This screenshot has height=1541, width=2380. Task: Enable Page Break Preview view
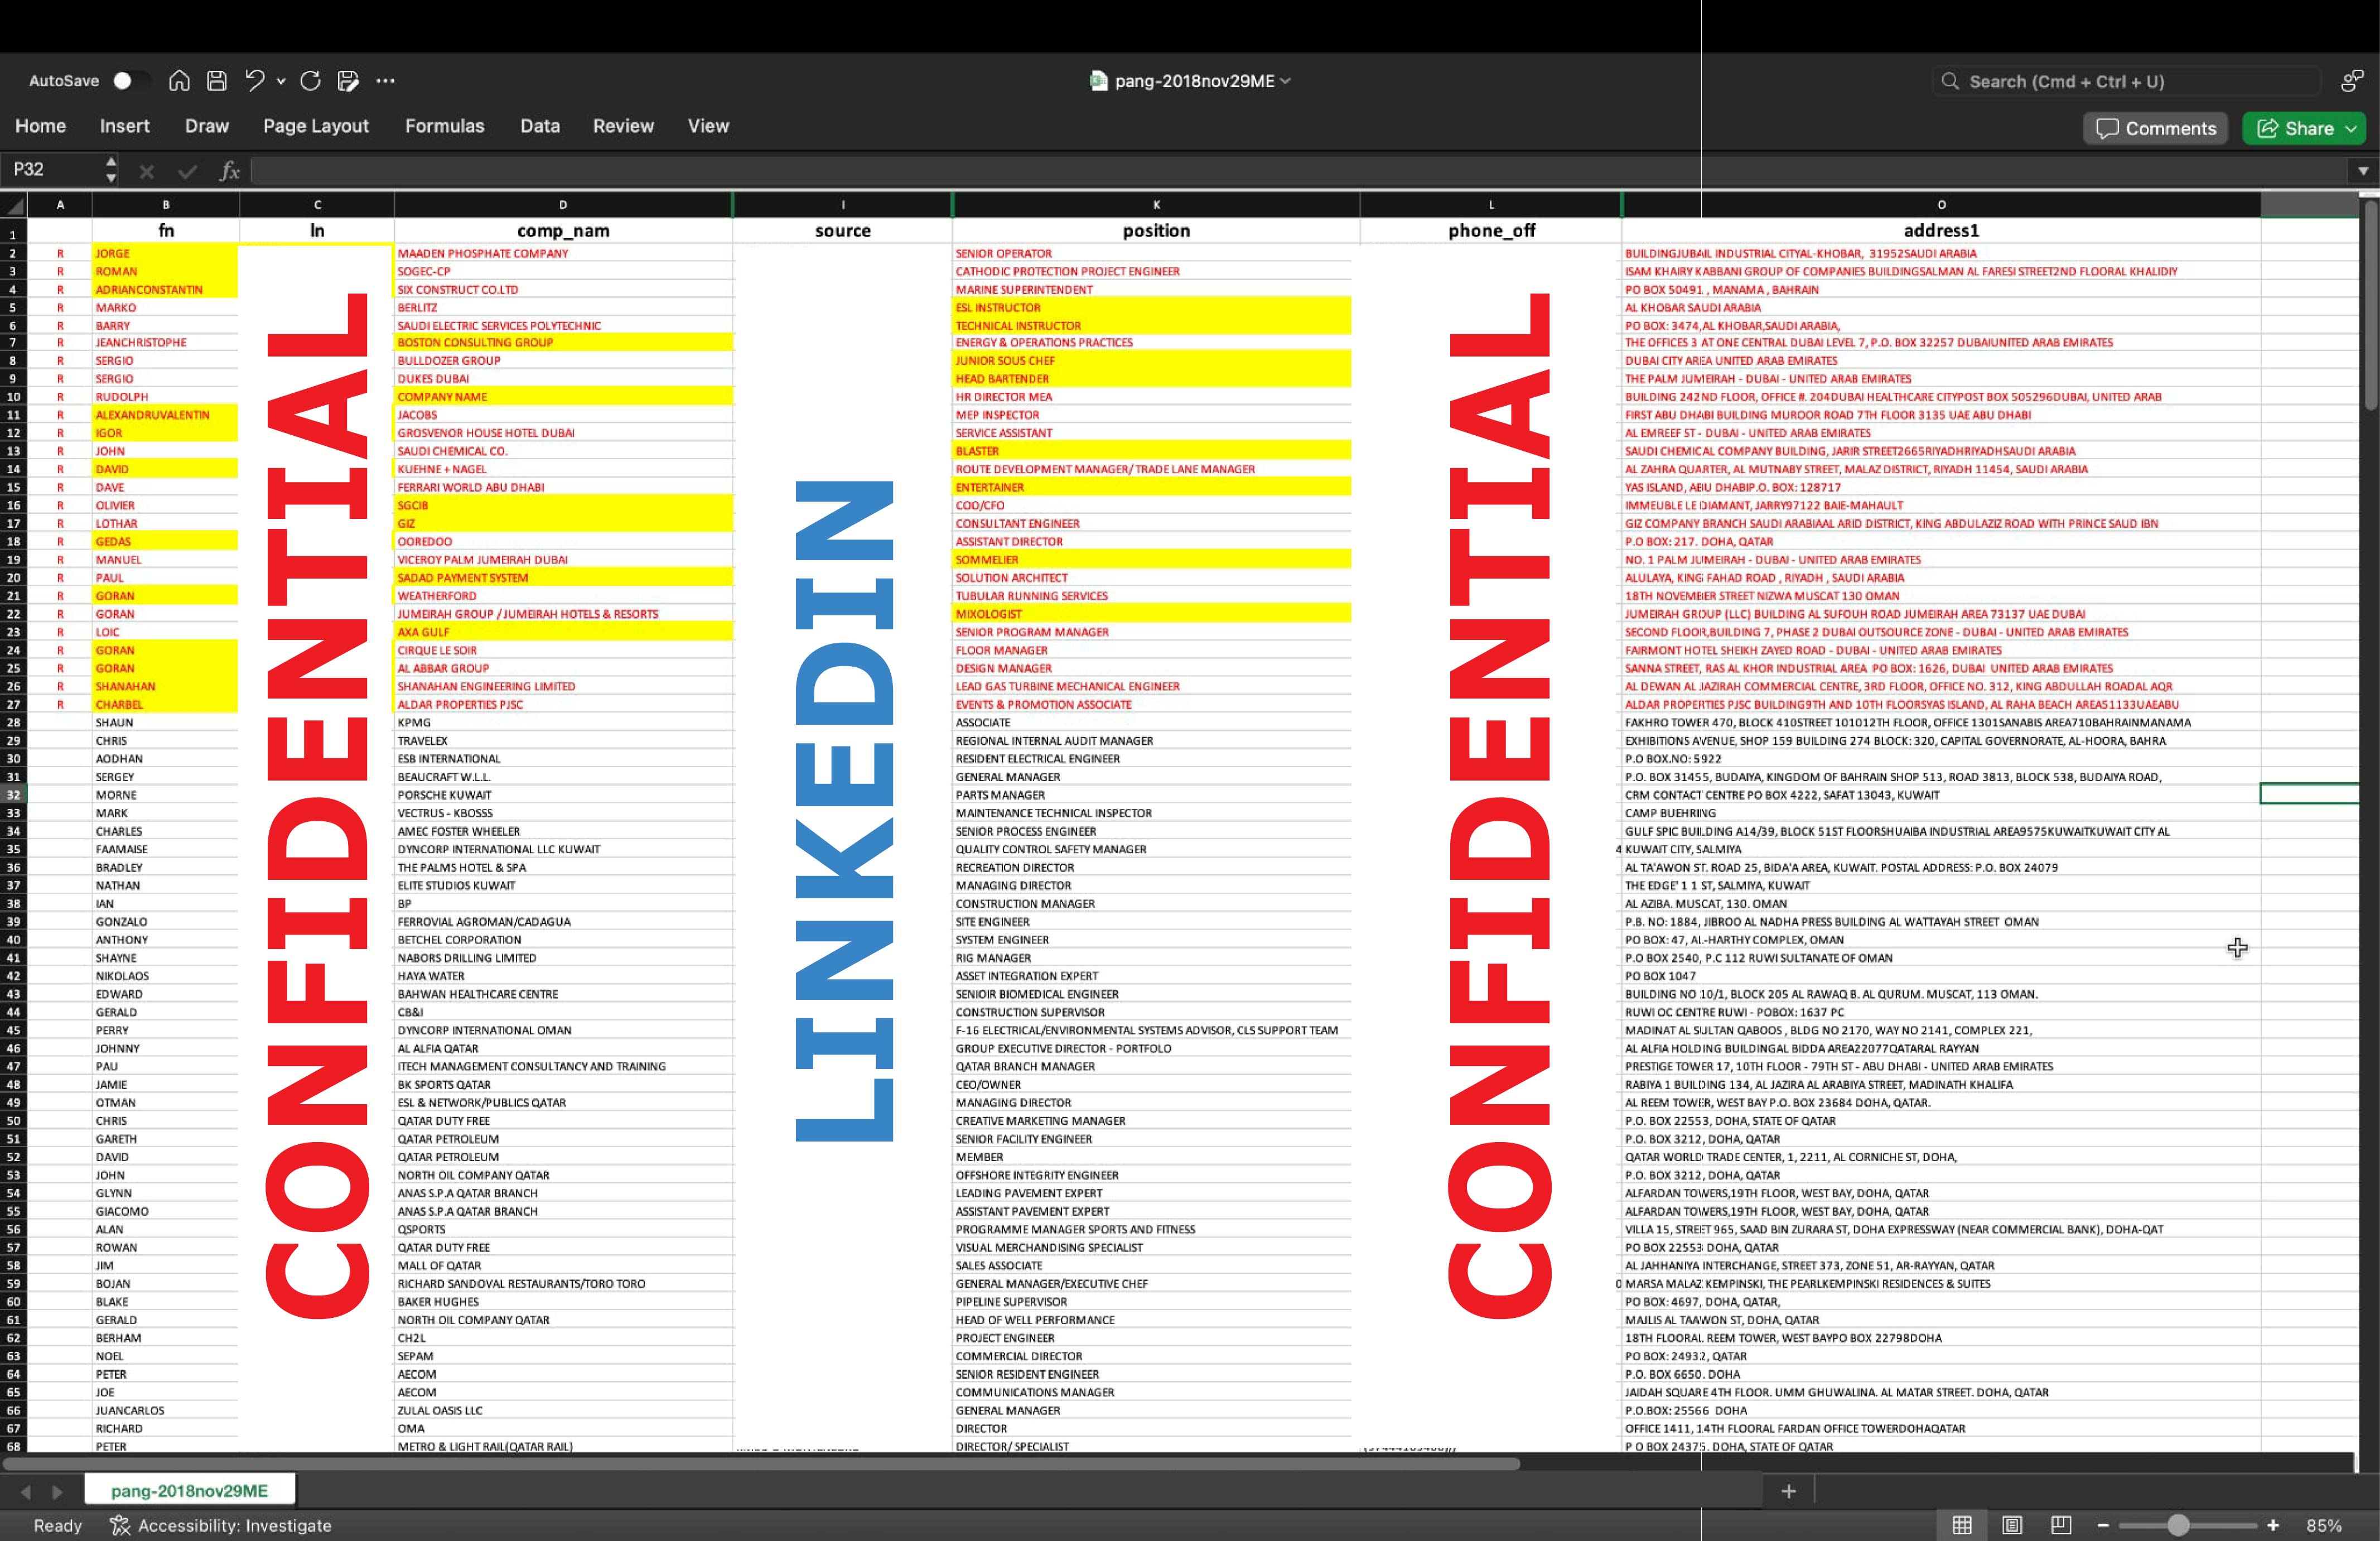click(2061, 1525)
